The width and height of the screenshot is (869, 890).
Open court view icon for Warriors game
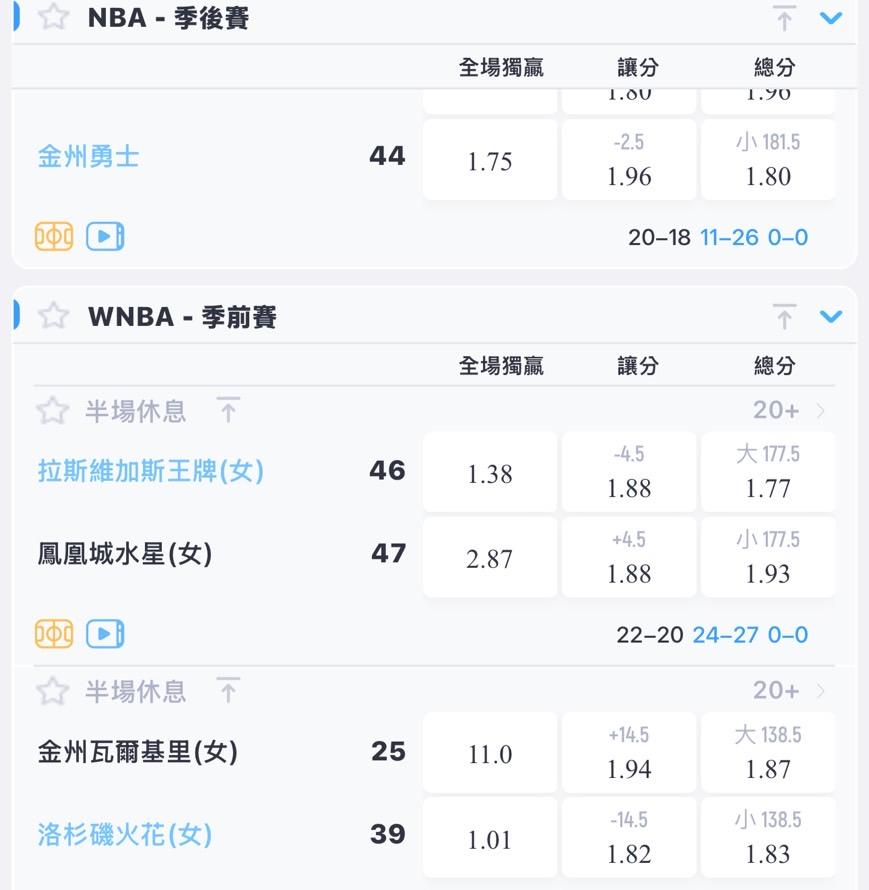[x=54, y=237]
